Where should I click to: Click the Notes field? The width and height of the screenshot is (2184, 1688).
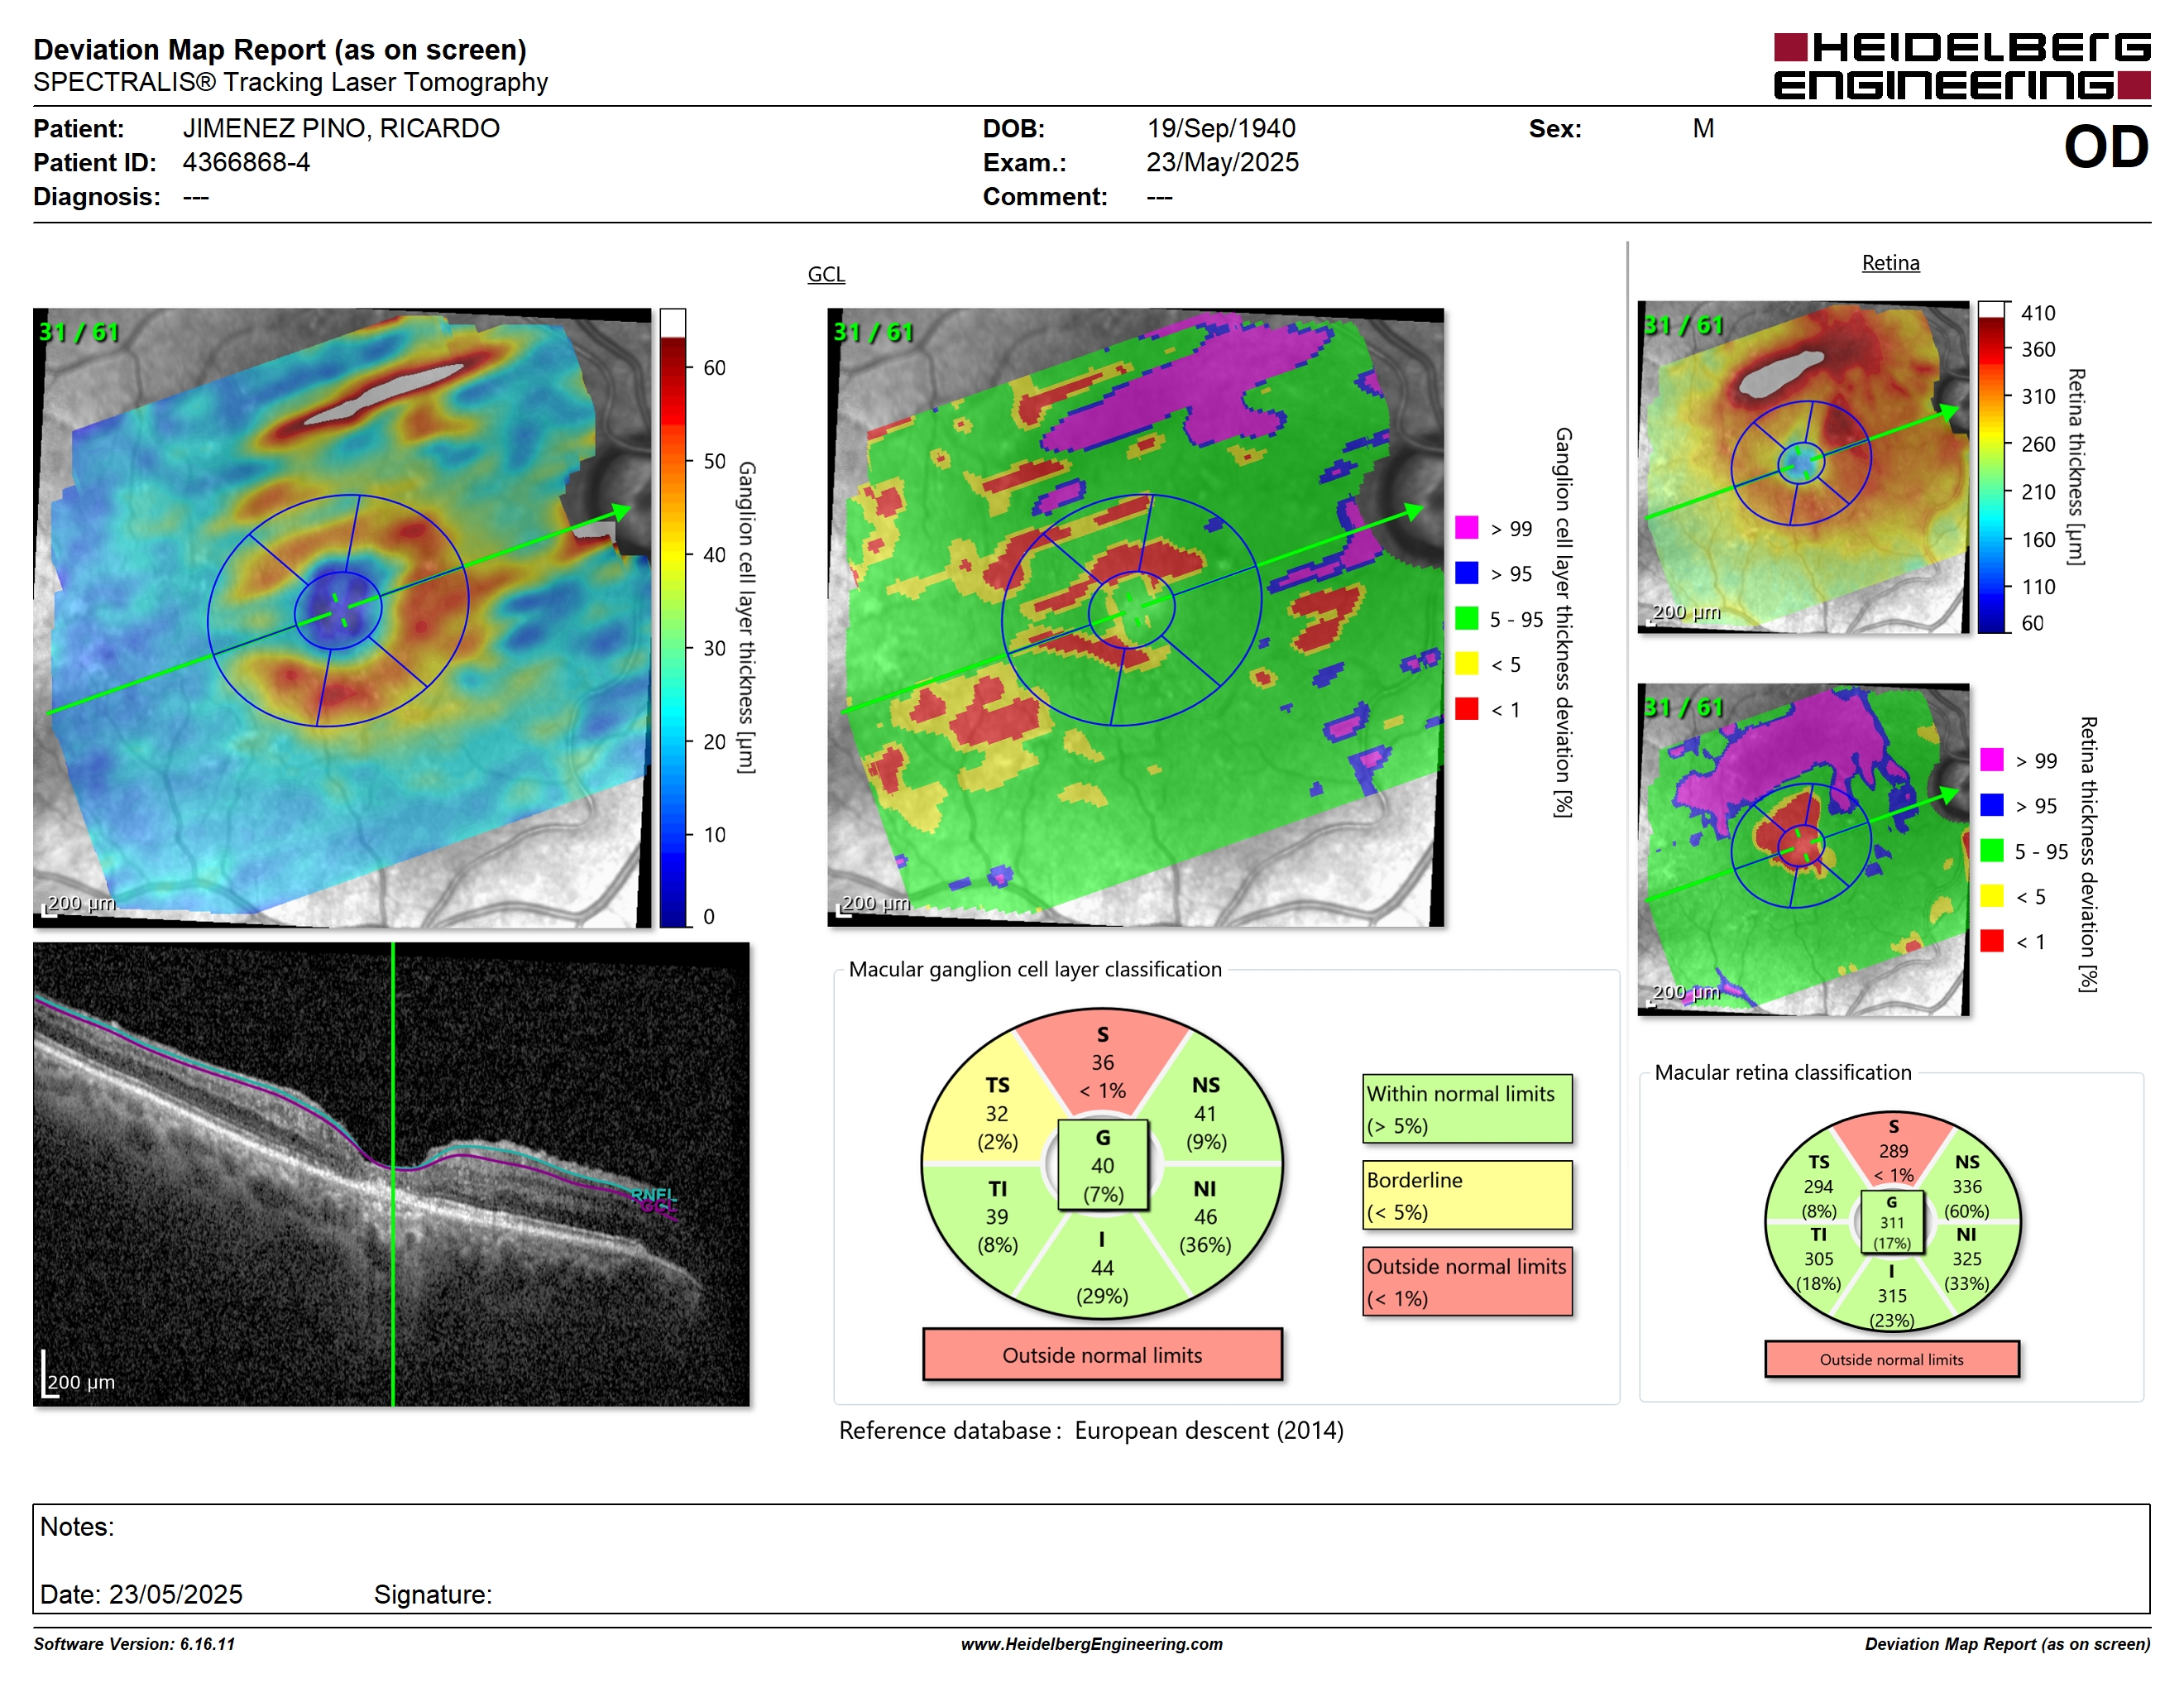[1091, 1558]
